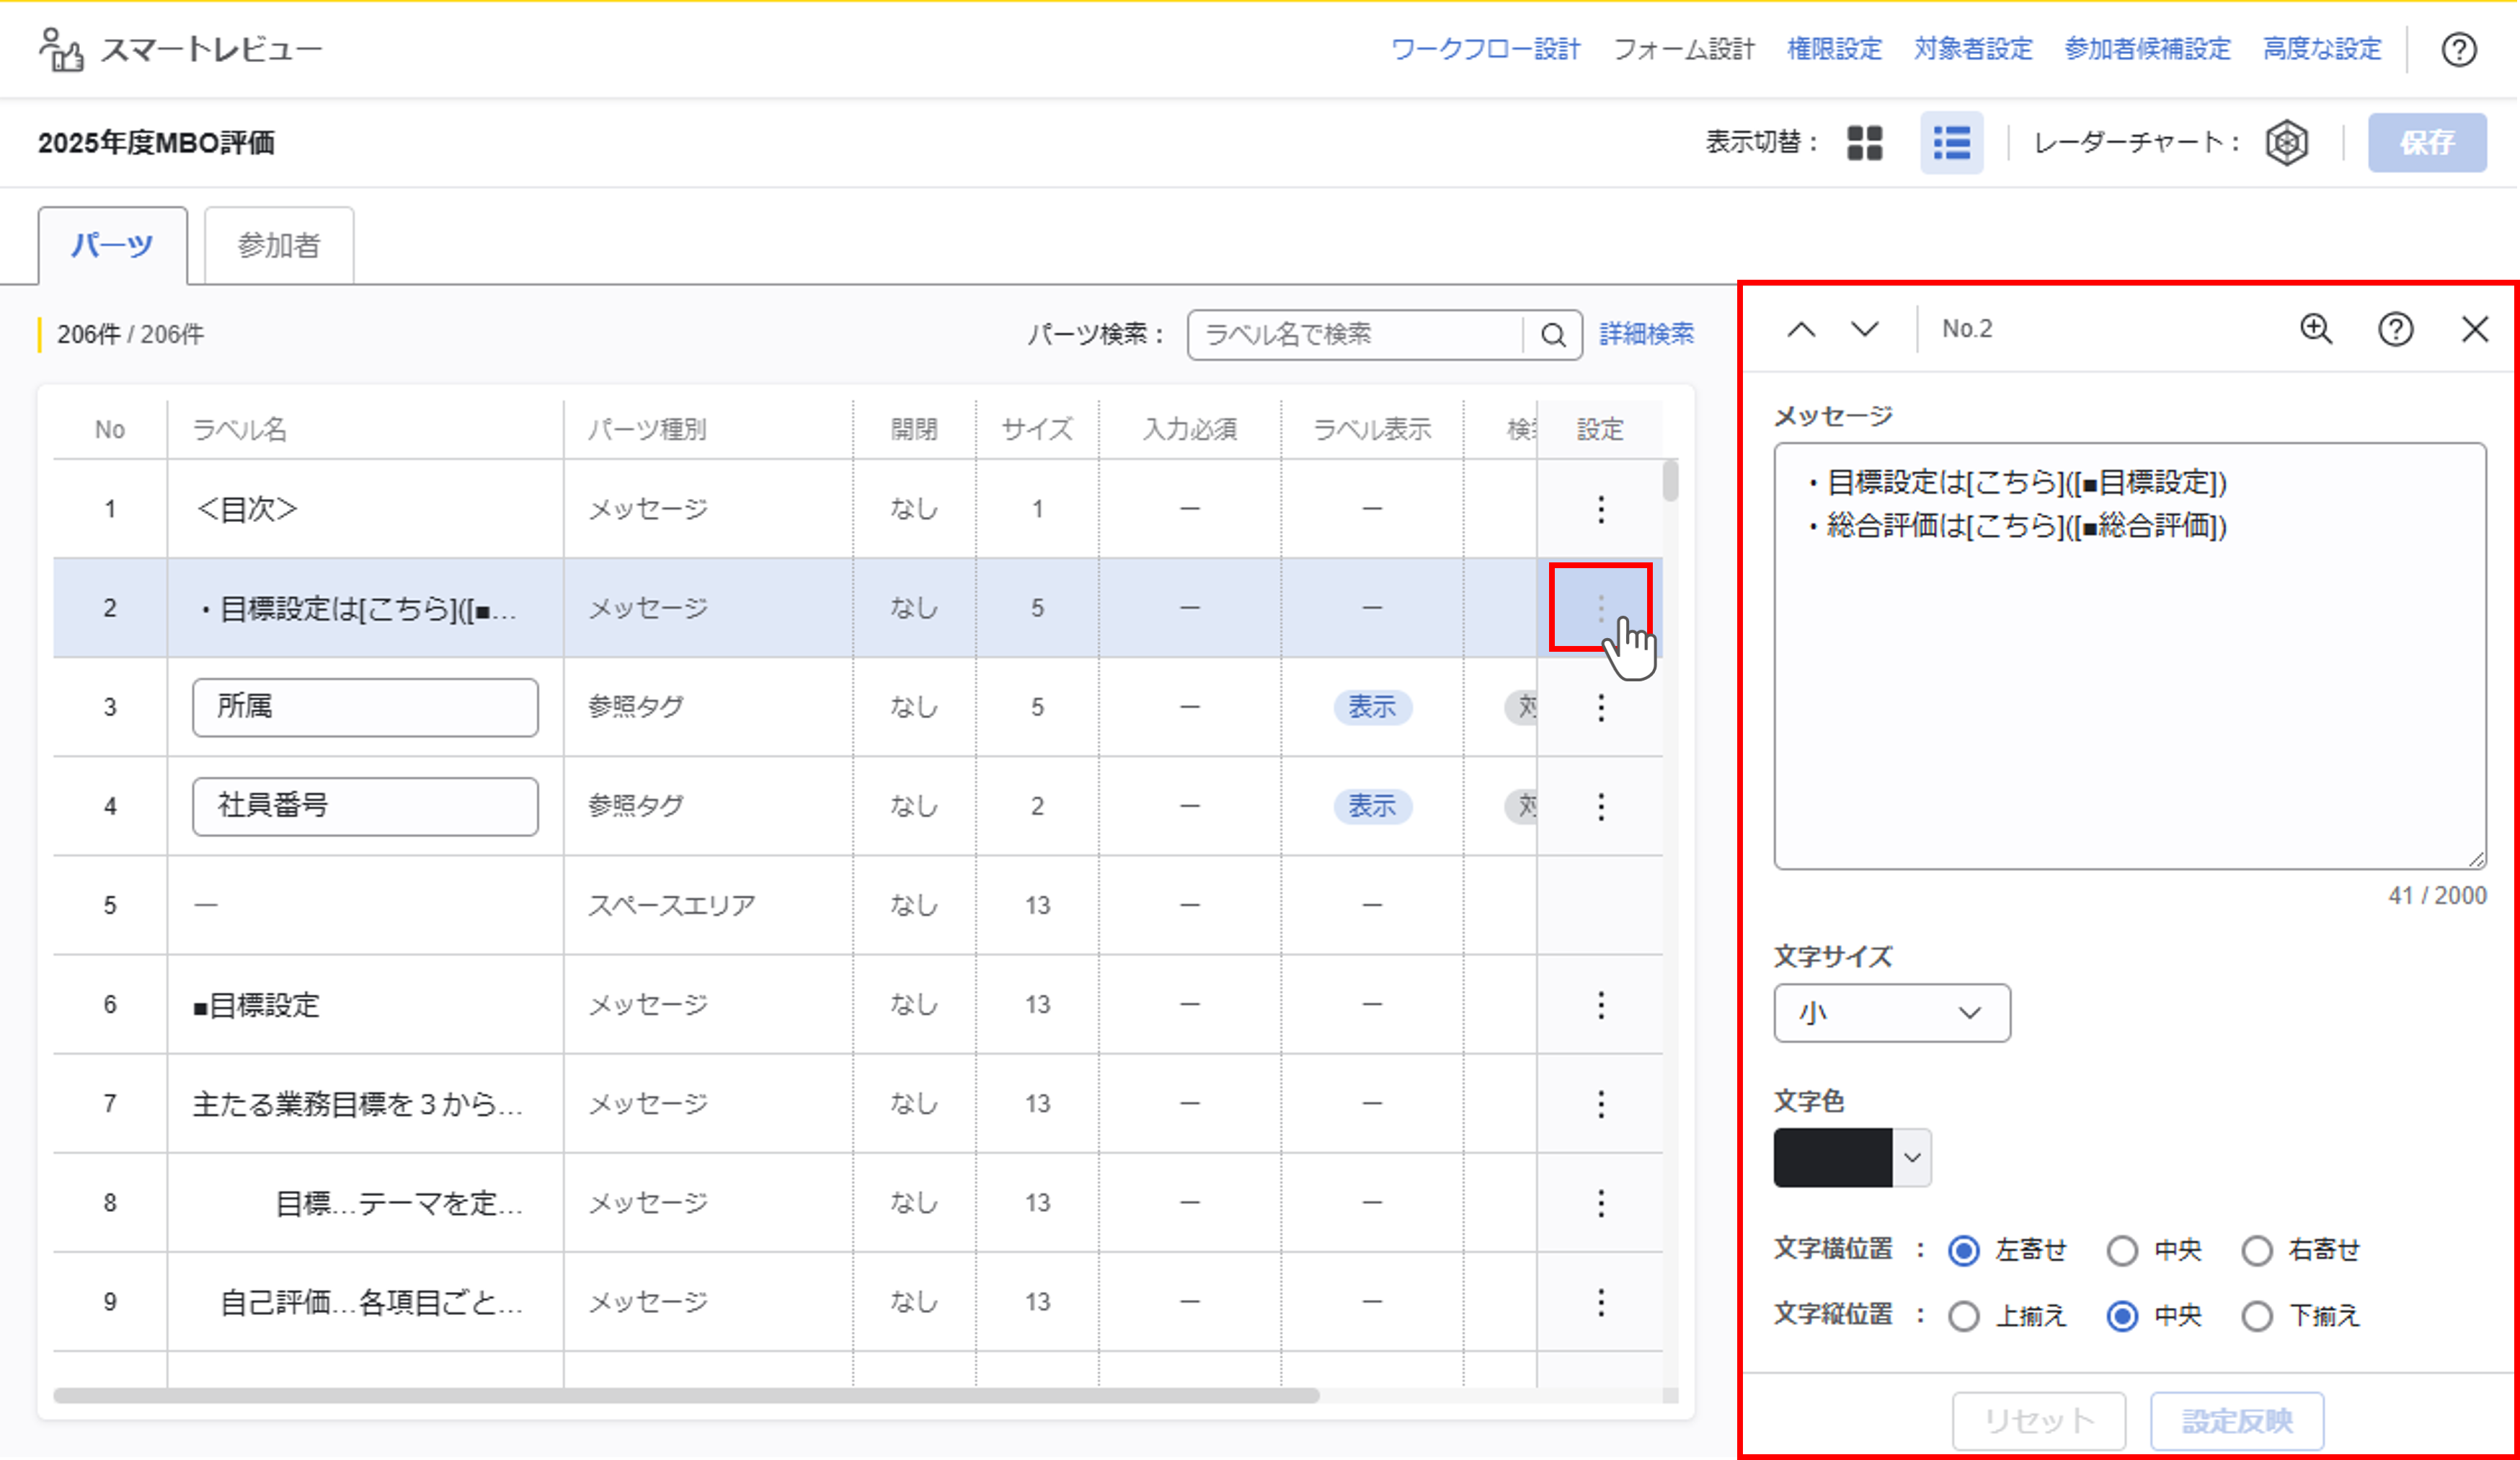Image resolution: width=2520 pixels, height=1460 pixels.
Task: Switch to grid tile display view
Action: pyautogui.click(x=1864, y=143)
